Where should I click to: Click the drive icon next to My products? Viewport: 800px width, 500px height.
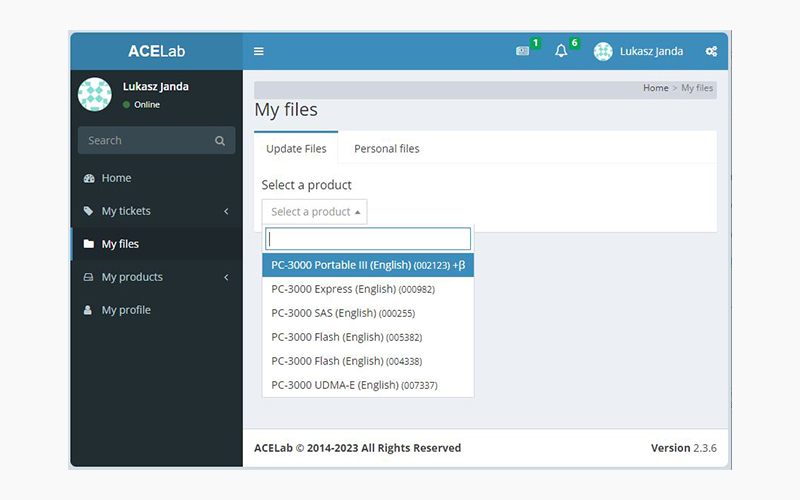88,277
